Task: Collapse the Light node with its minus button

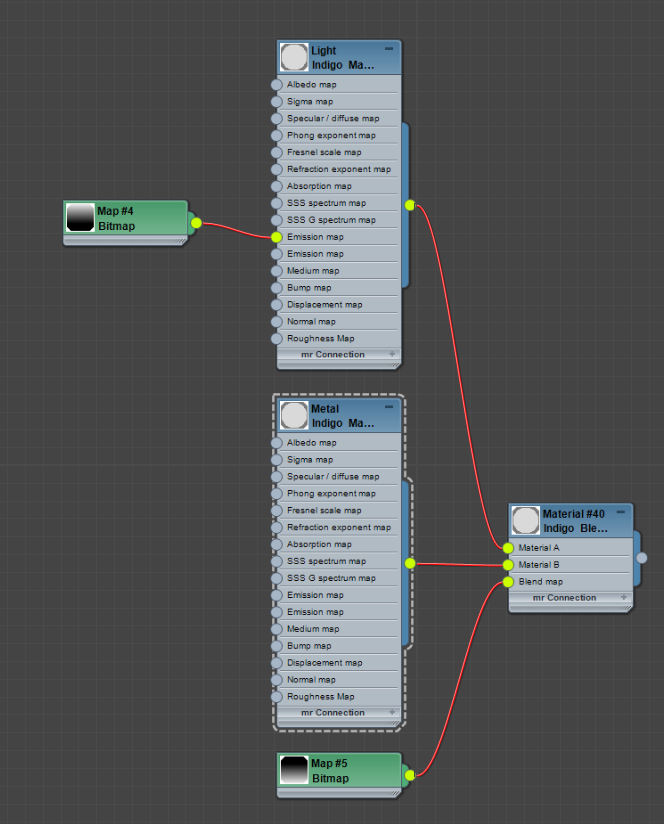Action: pyautogui.click(x=389, y=48)
